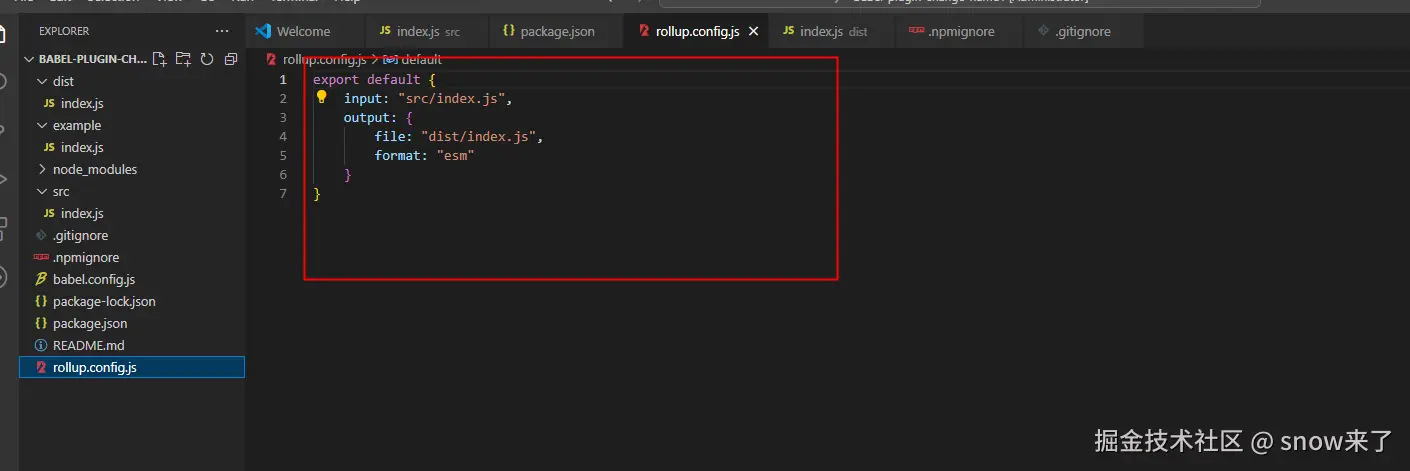This screenshot has height=471, width=1410.
Task: Open index.js under dist folder
Action: (x=132, y=103)
